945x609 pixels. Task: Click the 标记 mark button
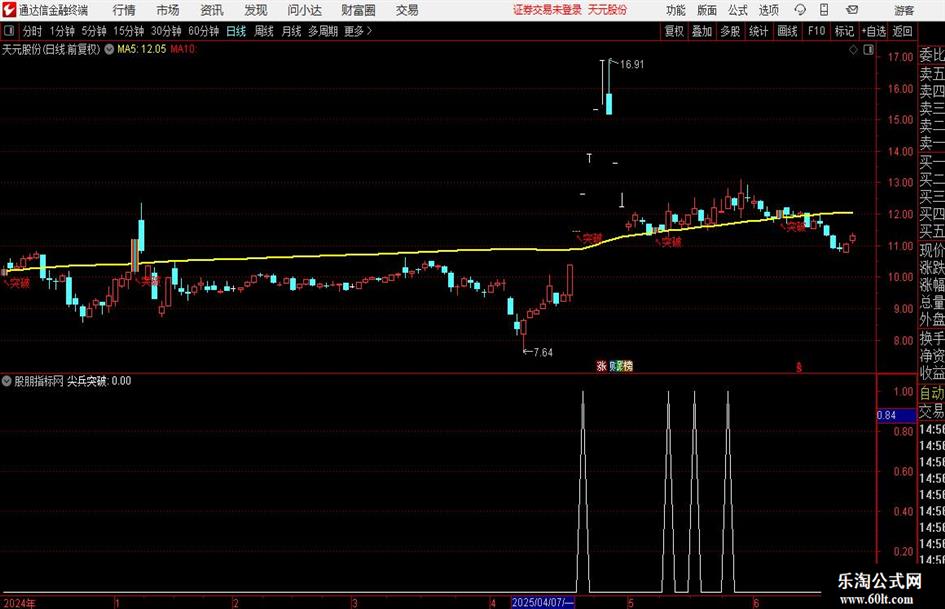click(844, 31)
